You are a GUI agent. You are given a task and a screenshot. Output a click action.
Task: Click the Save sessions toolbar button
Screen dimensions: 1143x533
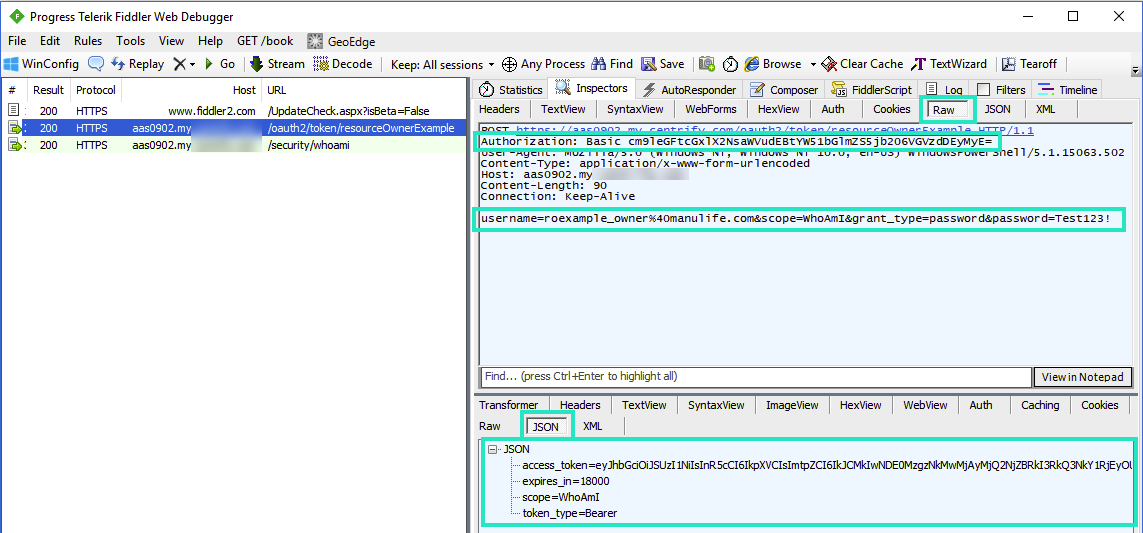pyautogui.click(x=663, y=64)
